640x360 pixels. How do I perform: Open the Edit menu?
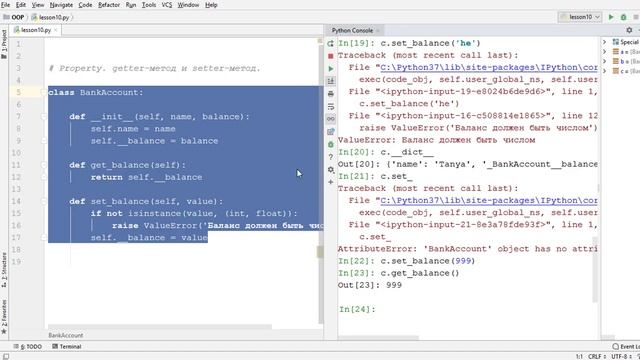(x=21, y=5)
